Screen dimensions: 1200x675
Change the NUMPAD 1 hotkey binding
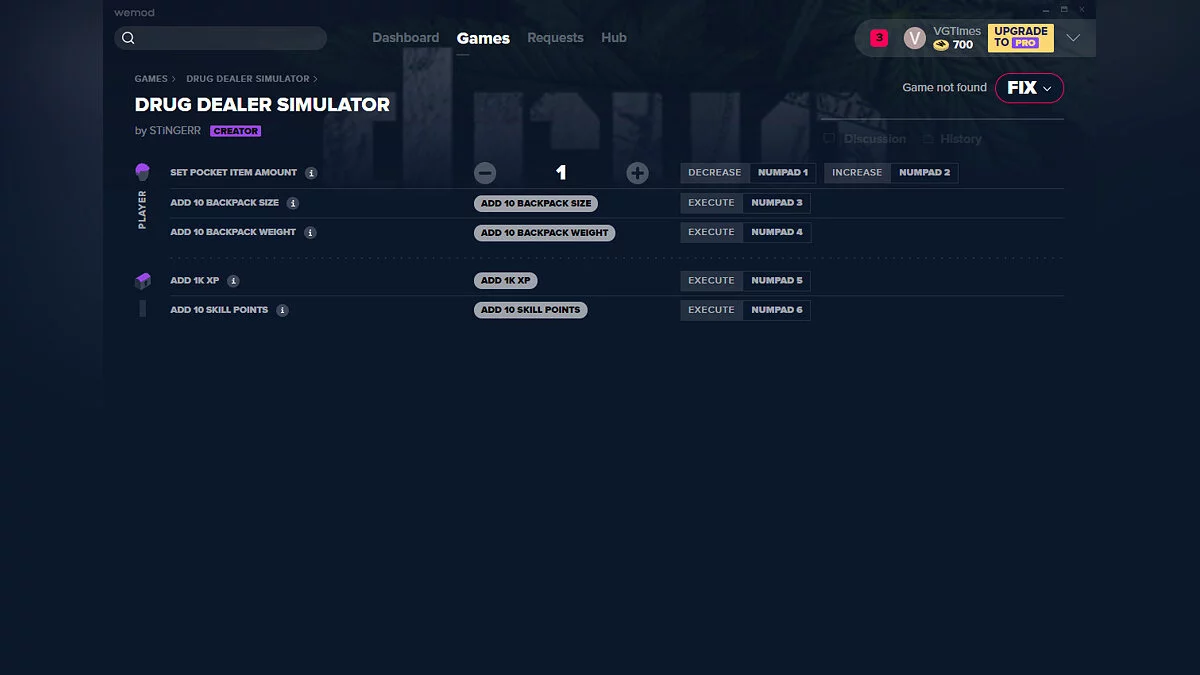point(782,173)
